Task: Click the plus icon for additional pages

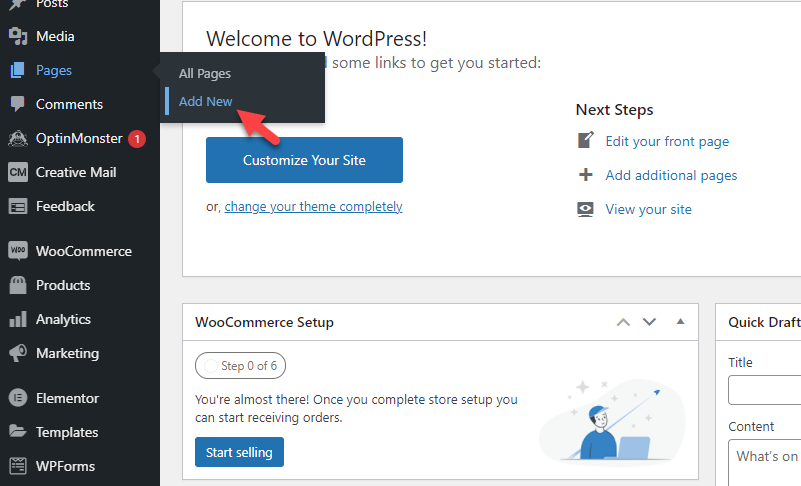Action: click(x=585, y=175)
